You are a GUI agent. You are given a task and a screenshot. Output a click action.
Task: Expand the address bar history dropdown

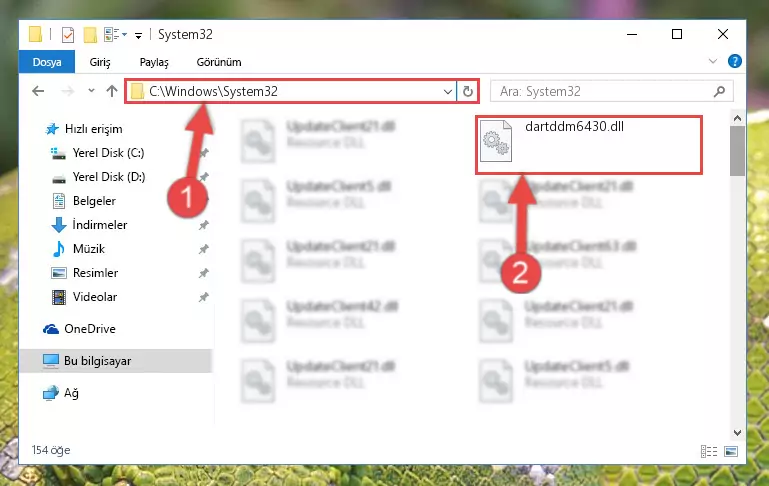[447, 92]
